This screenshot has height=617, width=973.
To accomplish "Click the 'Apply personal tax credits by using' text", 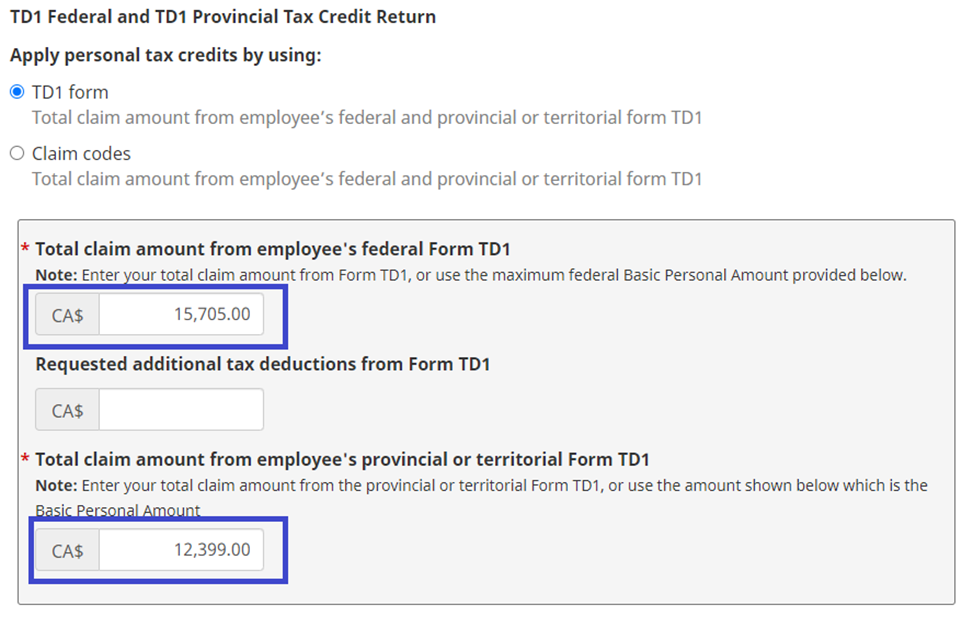I will click(165, 55).
